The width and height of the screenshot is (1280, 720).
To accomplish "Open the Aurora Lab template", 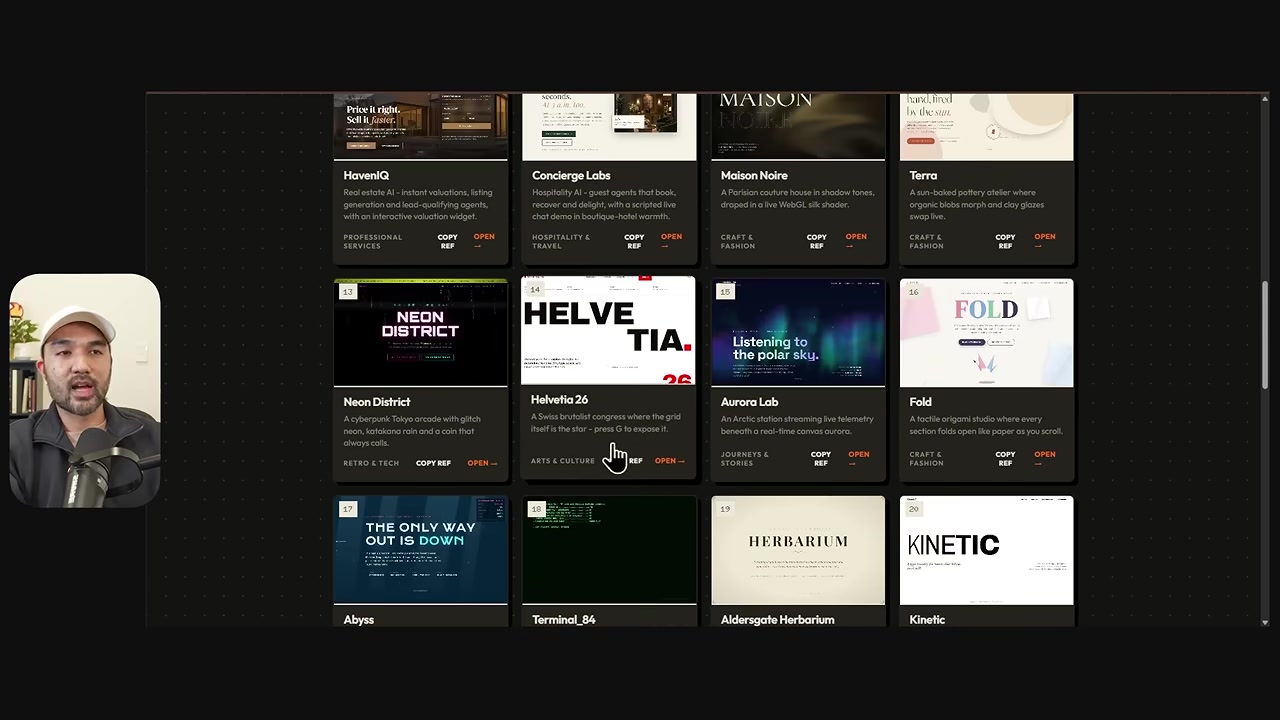I will click(859, 458).
